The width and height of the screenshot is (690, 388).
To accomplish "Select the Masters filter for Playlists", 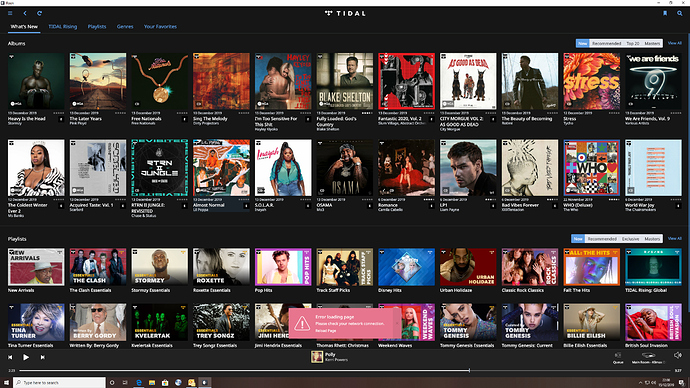I will point(652,238).
